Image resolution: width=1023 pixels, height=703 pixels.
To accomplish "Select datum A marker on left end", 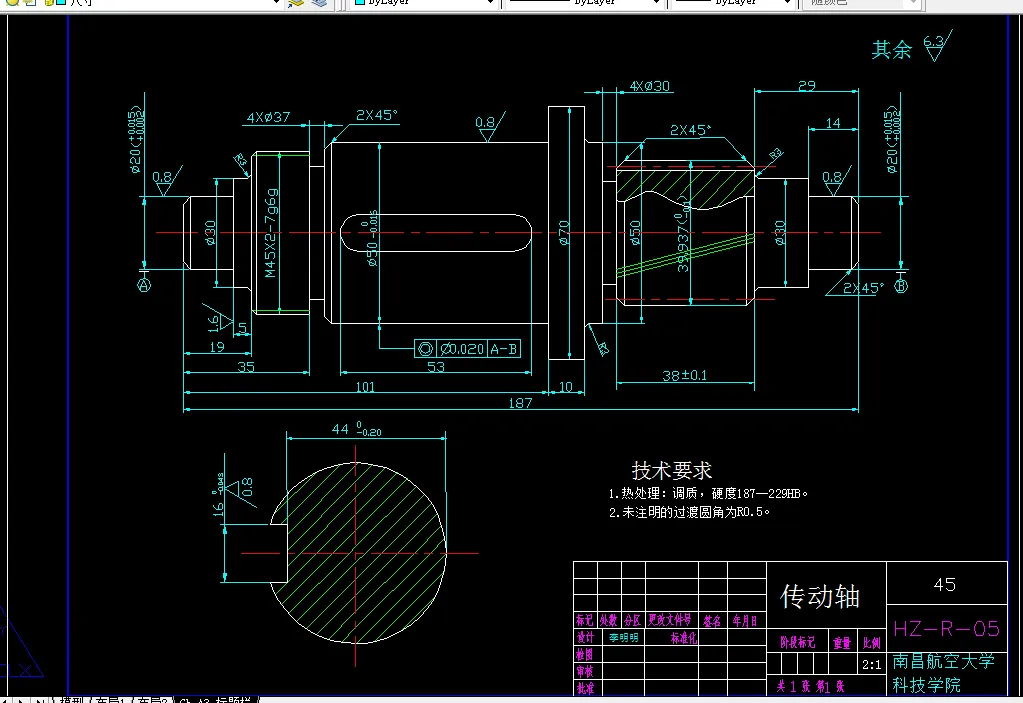I will coord(144,285).
